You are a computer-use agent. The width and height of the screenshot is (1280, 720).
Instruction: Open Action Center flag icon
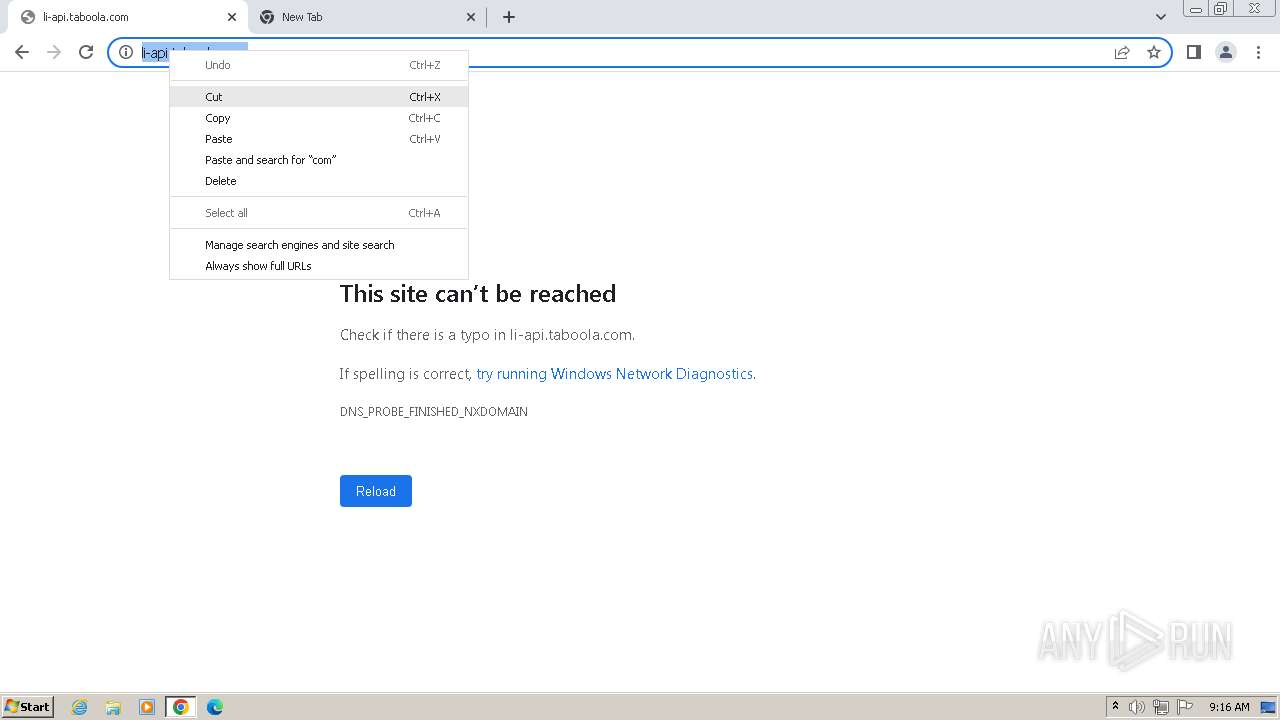pos(1185,707)
